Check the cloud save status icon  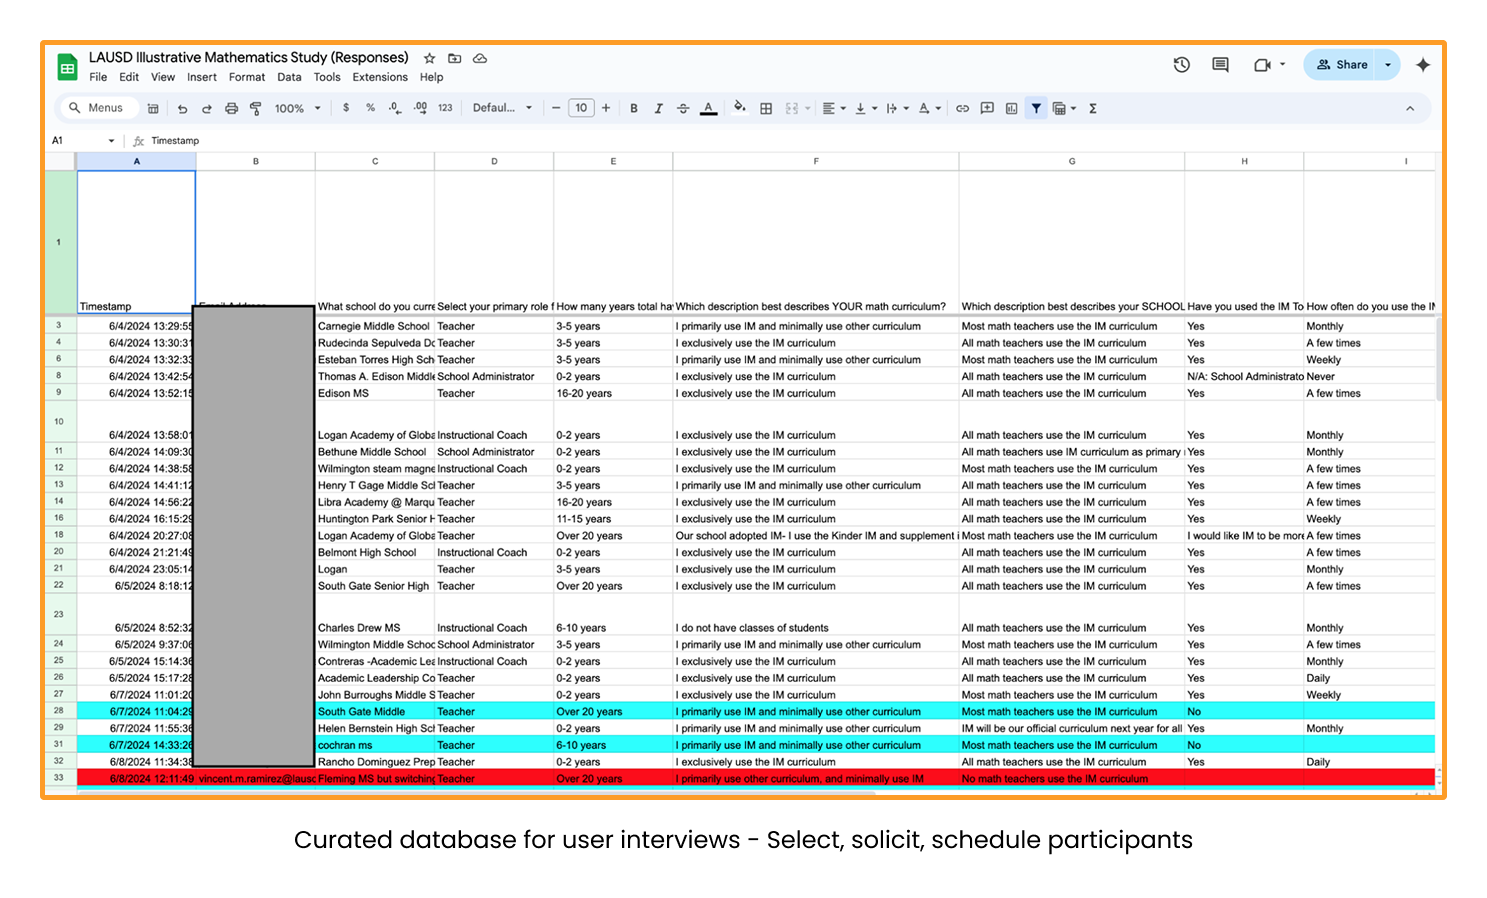coord(480,58)
